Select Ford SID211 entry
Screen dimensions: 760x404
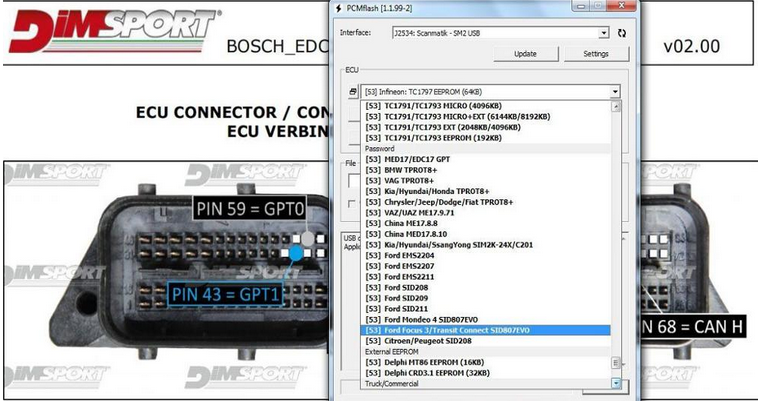pos(486,309)
